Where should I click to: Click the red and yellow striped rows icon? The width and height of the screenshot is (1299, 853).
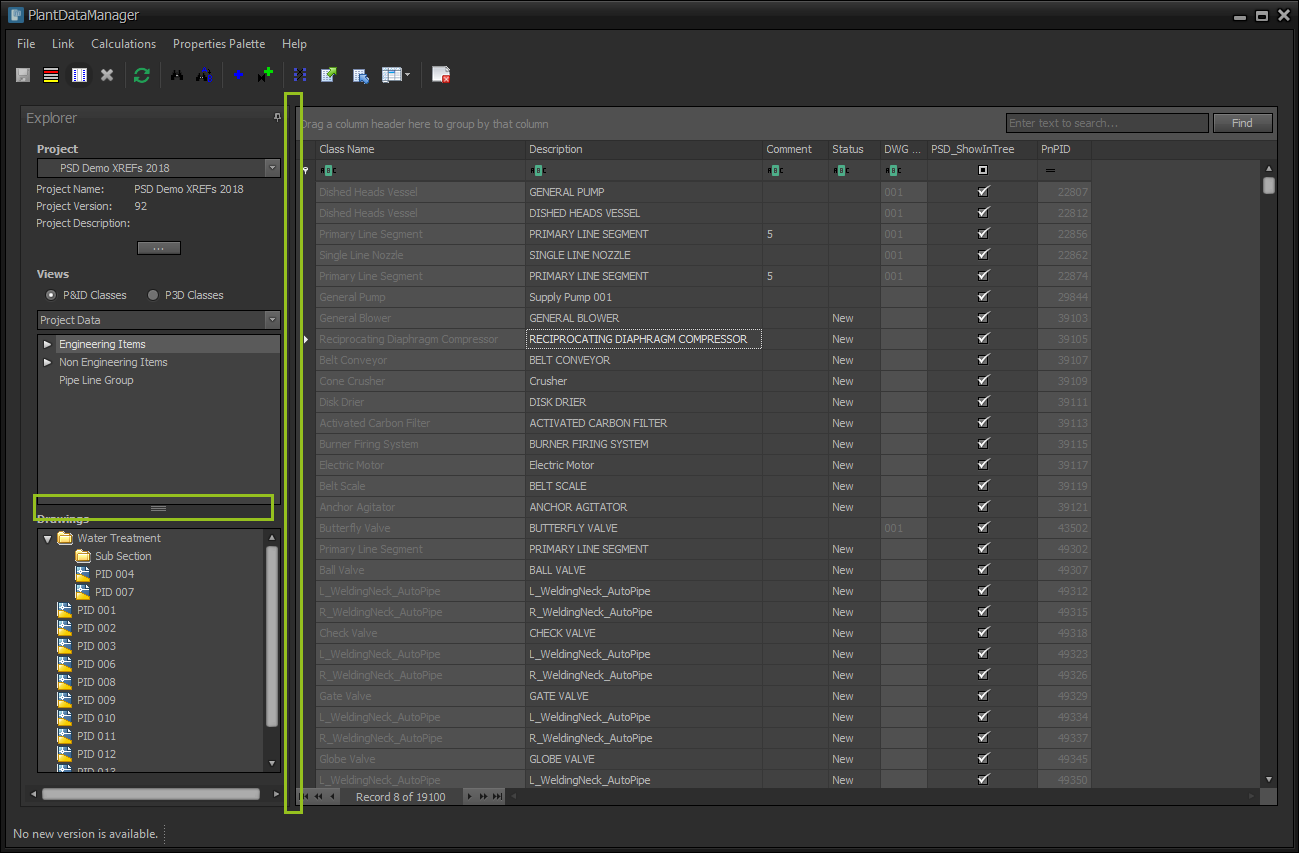[x=51, y=75]
